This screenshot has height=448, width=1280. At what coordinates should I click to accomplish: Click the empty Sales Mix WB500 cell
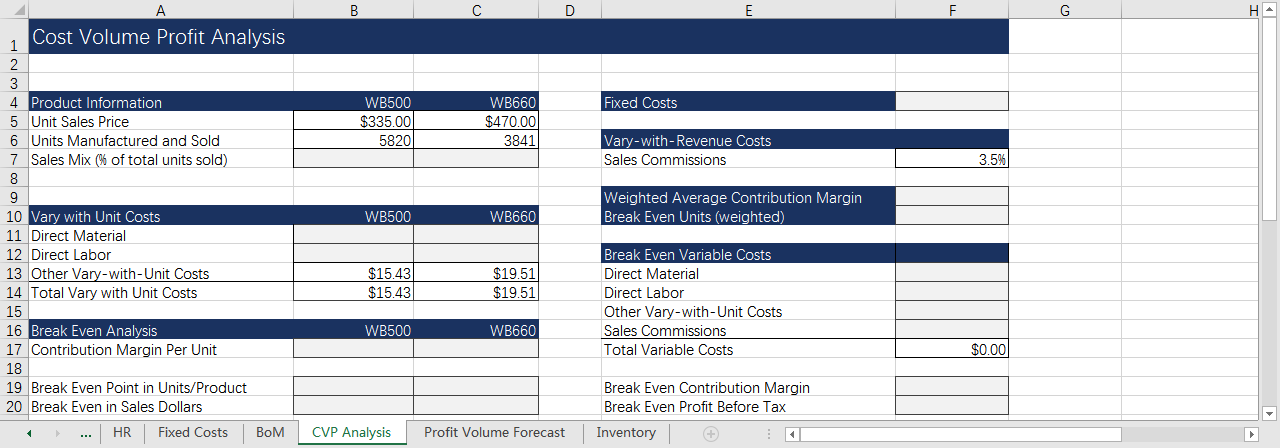tap(353, 159)
